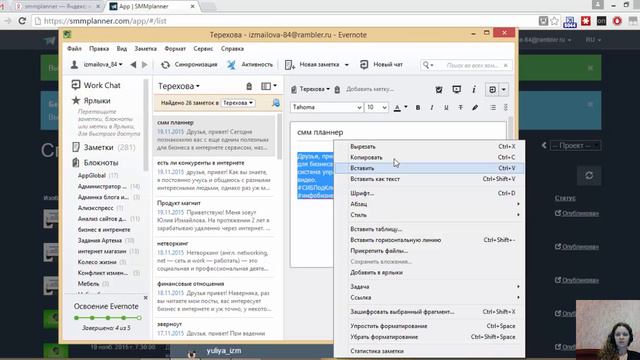The height and width of the screenshot is (360, 640).
Task: Click the New note icon
Action: (289, 64)
